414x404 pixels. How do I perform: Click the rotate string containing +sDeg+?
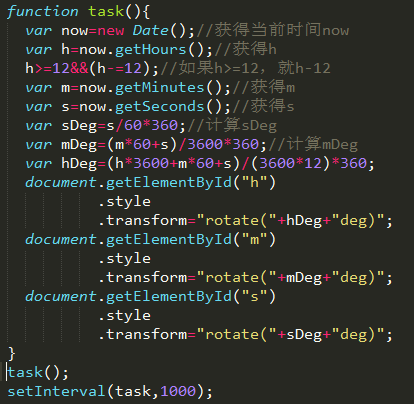coord(291,335)
